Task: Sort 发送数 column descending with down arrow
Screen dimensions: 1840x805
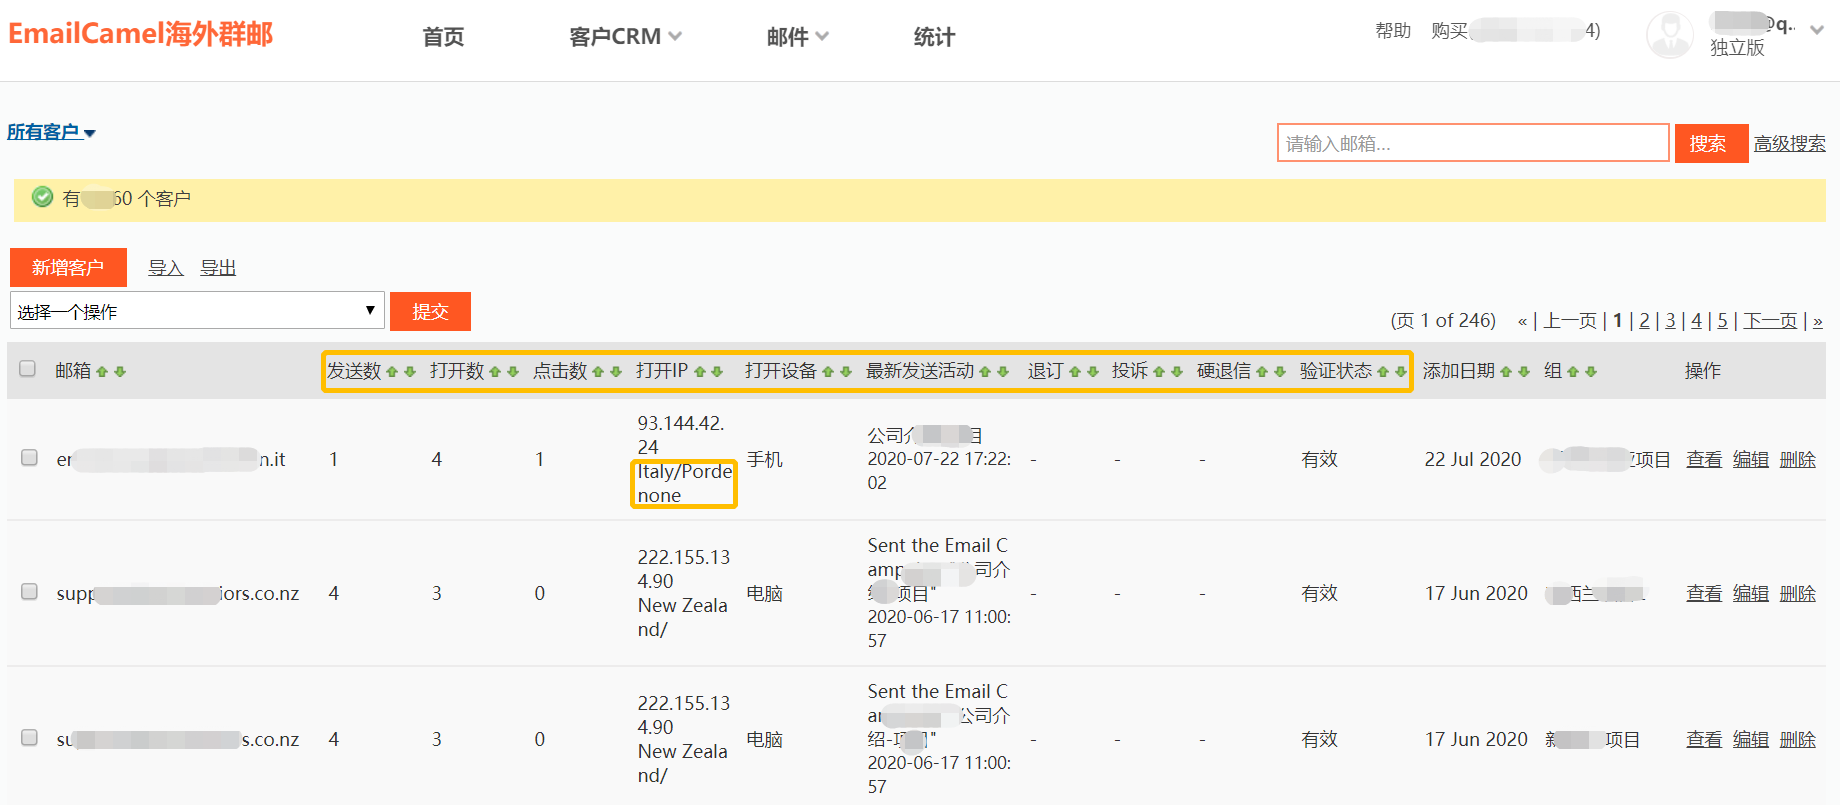Action: [x=410, y=372]
